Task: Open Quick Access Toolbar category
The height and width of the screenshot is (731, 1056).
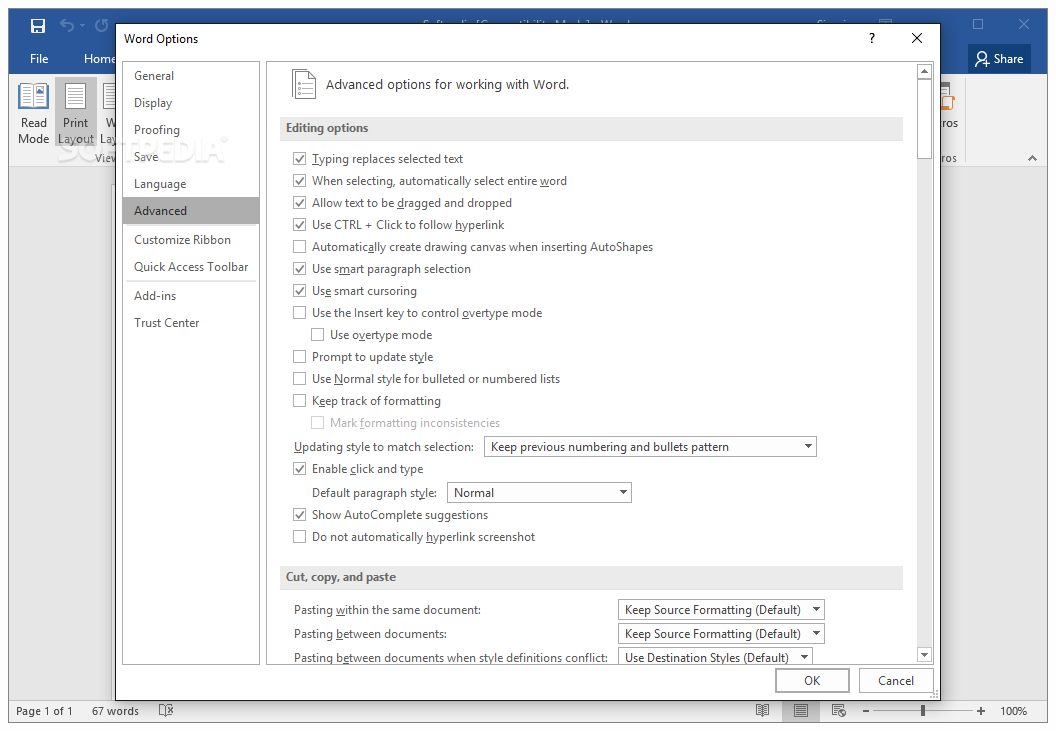Action: 191,267
